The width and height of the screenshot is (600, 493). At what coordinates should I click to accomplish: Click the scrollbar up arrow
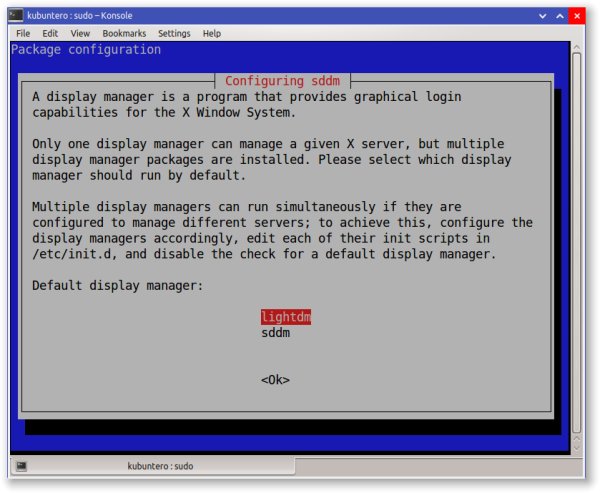click(577, 47)
